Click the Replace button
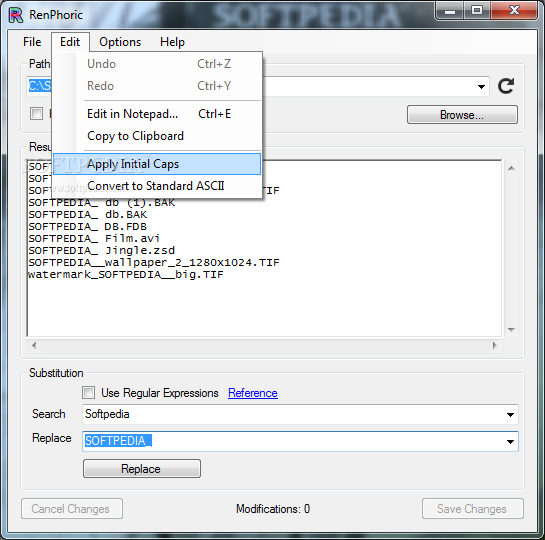Viewport: 545px width, 540px height. coord(142,469)
